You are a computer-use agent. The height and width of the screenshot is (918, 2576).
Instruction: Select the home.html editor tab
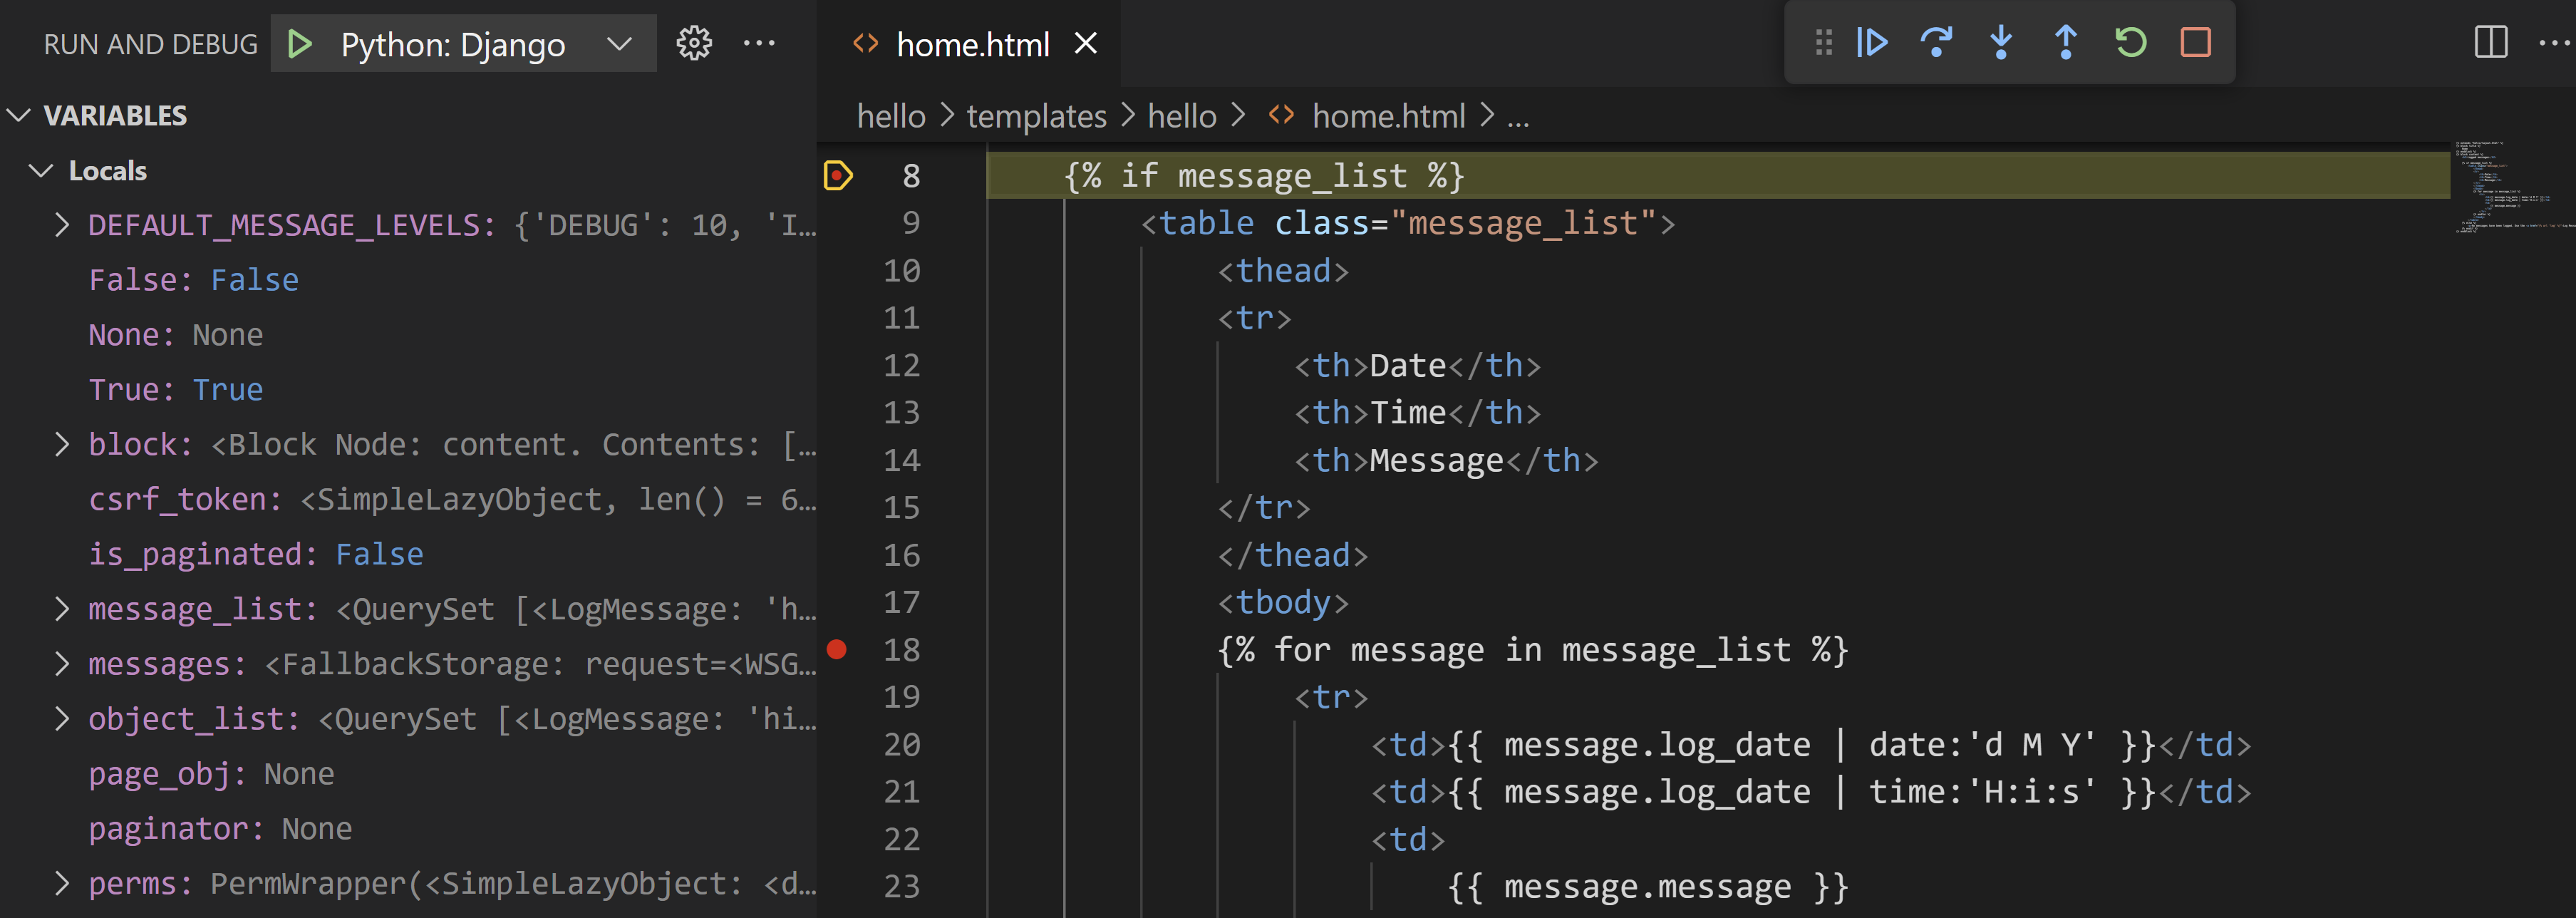pyautogui.click(x=971, y=44)
